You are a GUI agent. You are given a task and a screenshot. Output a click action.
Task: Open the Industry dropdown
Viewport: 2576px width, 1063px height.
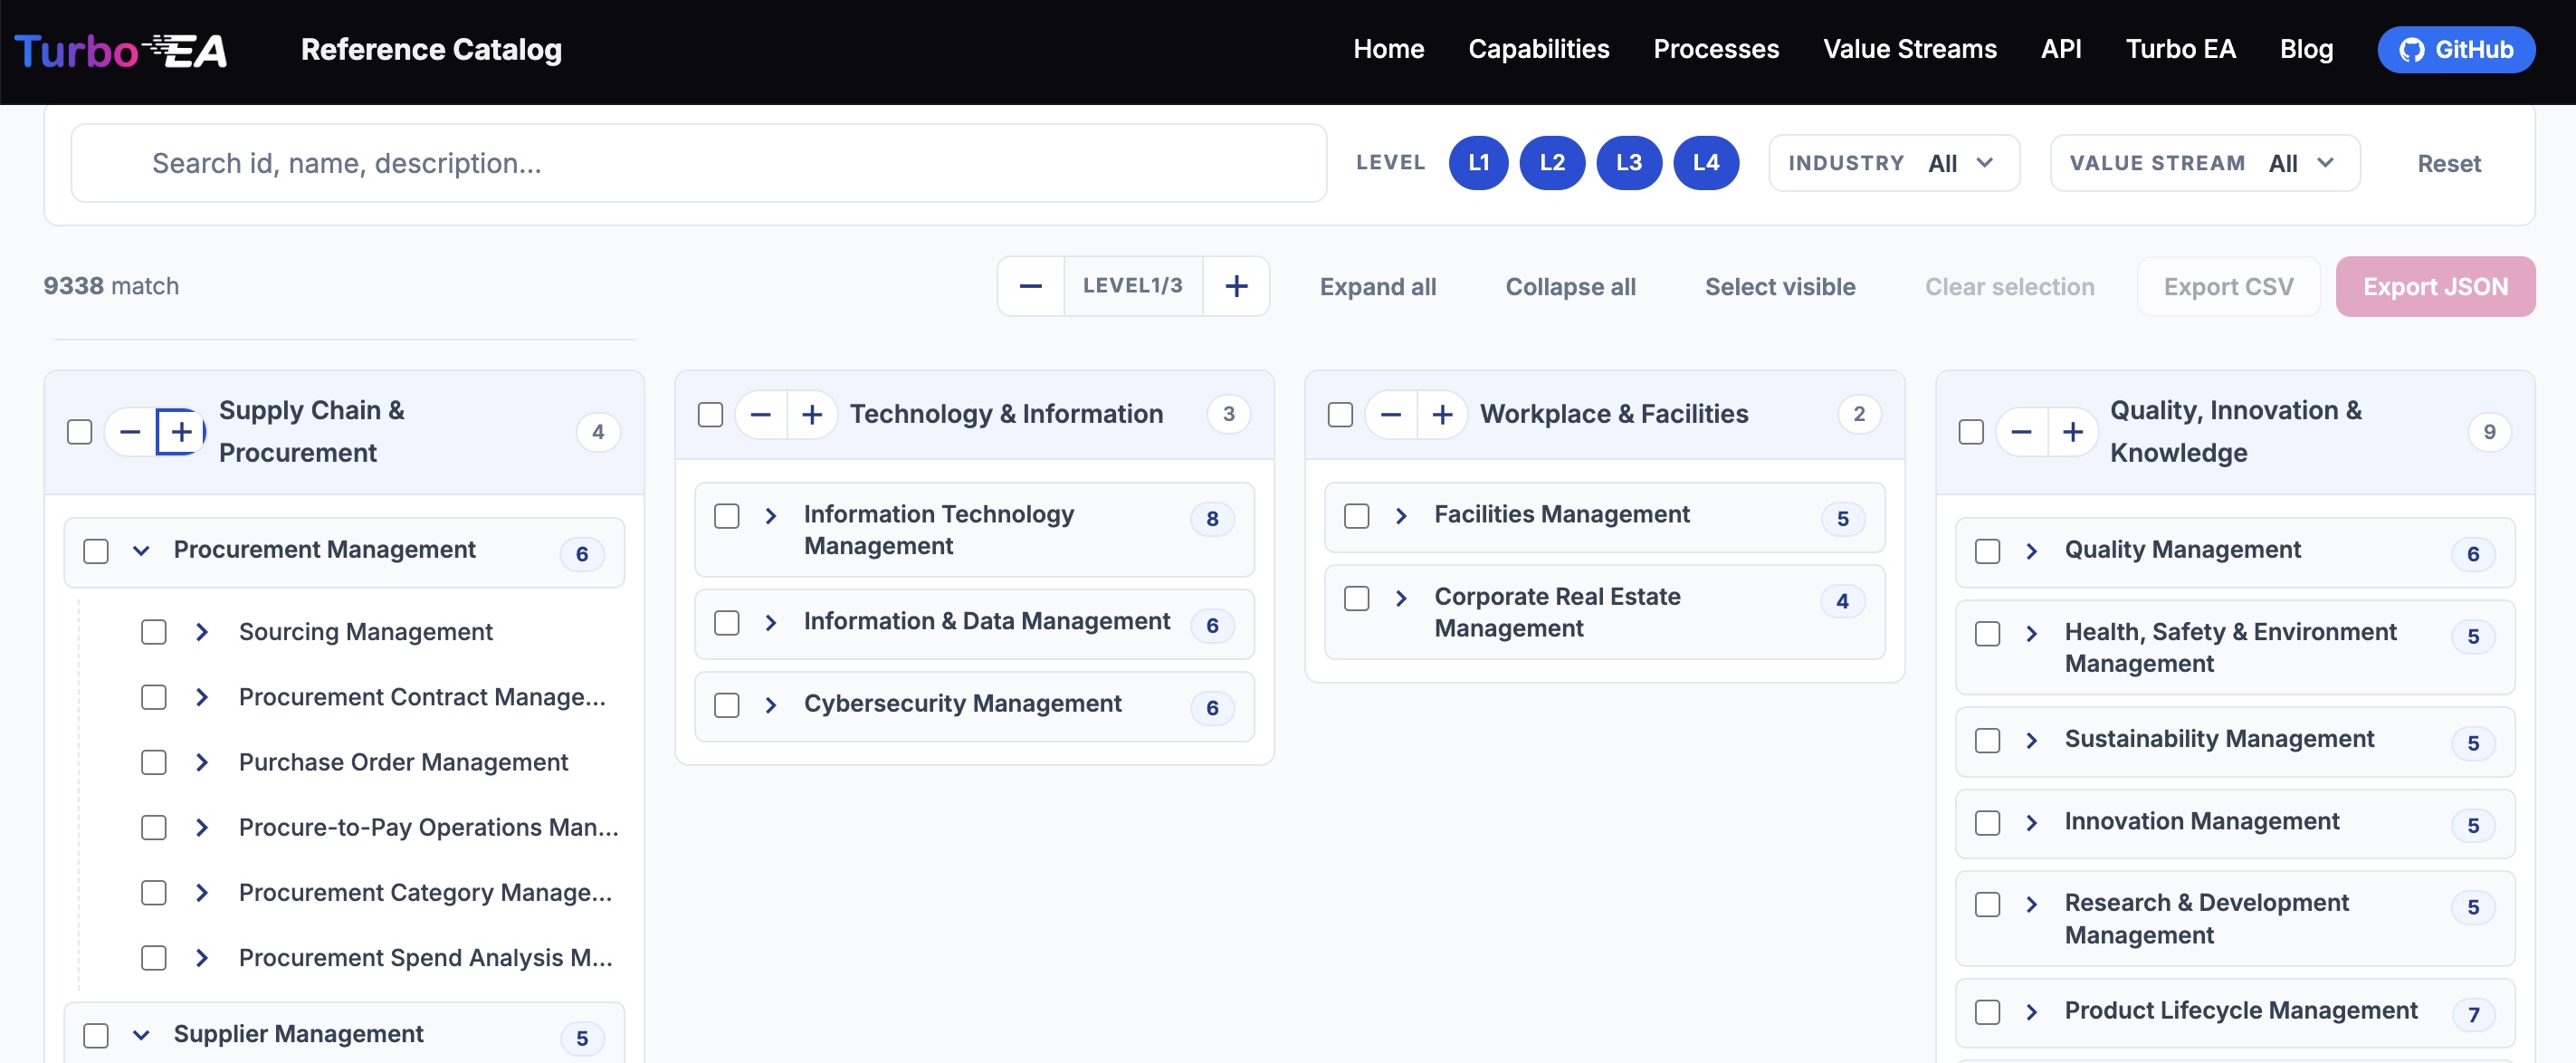pos(1894,163)
